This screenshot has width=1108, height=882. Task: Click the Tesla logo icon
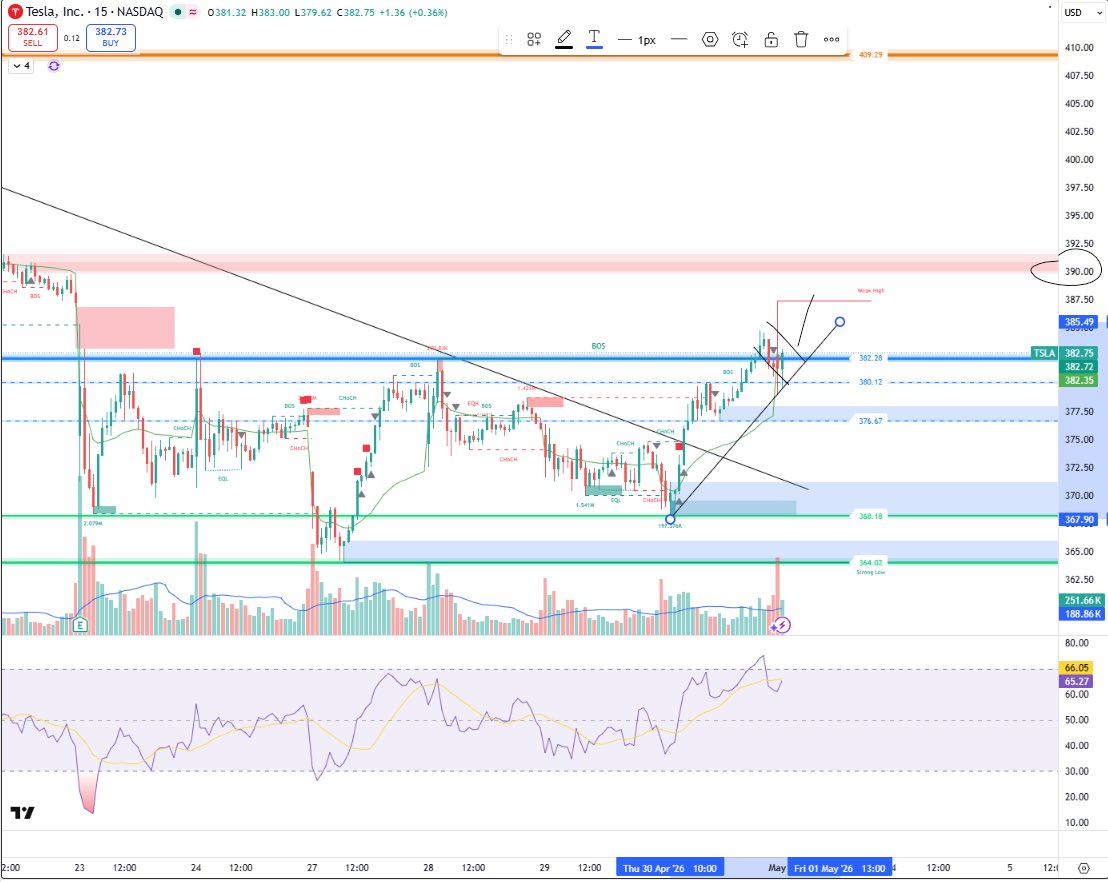(x=15, y=12)
